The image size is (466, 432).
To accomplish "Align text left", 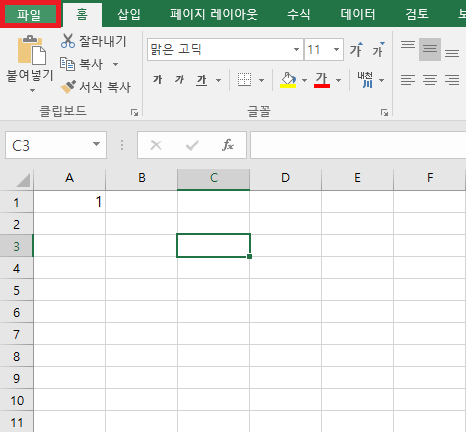I will pos(408,80).
